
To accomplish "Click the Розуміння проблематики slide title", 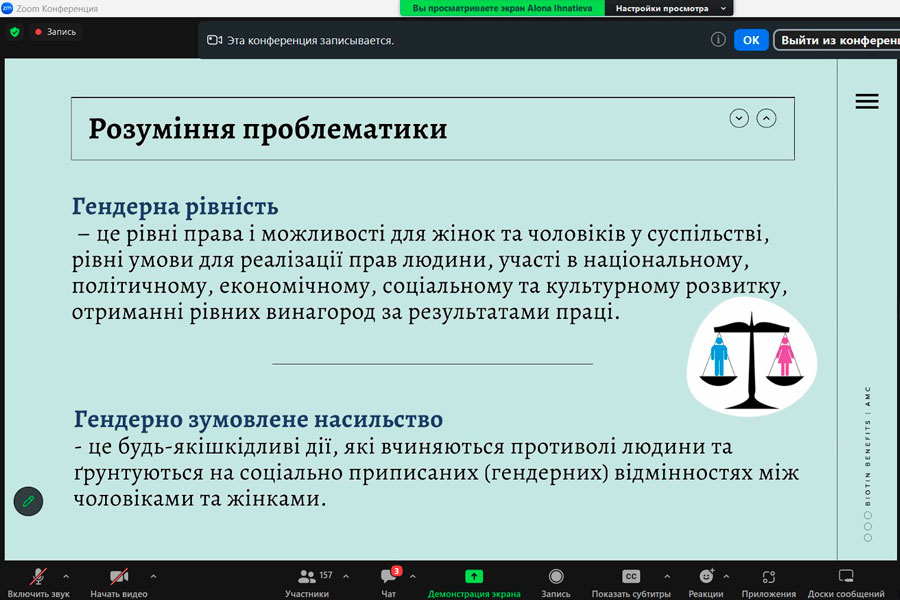I will 267,129.
